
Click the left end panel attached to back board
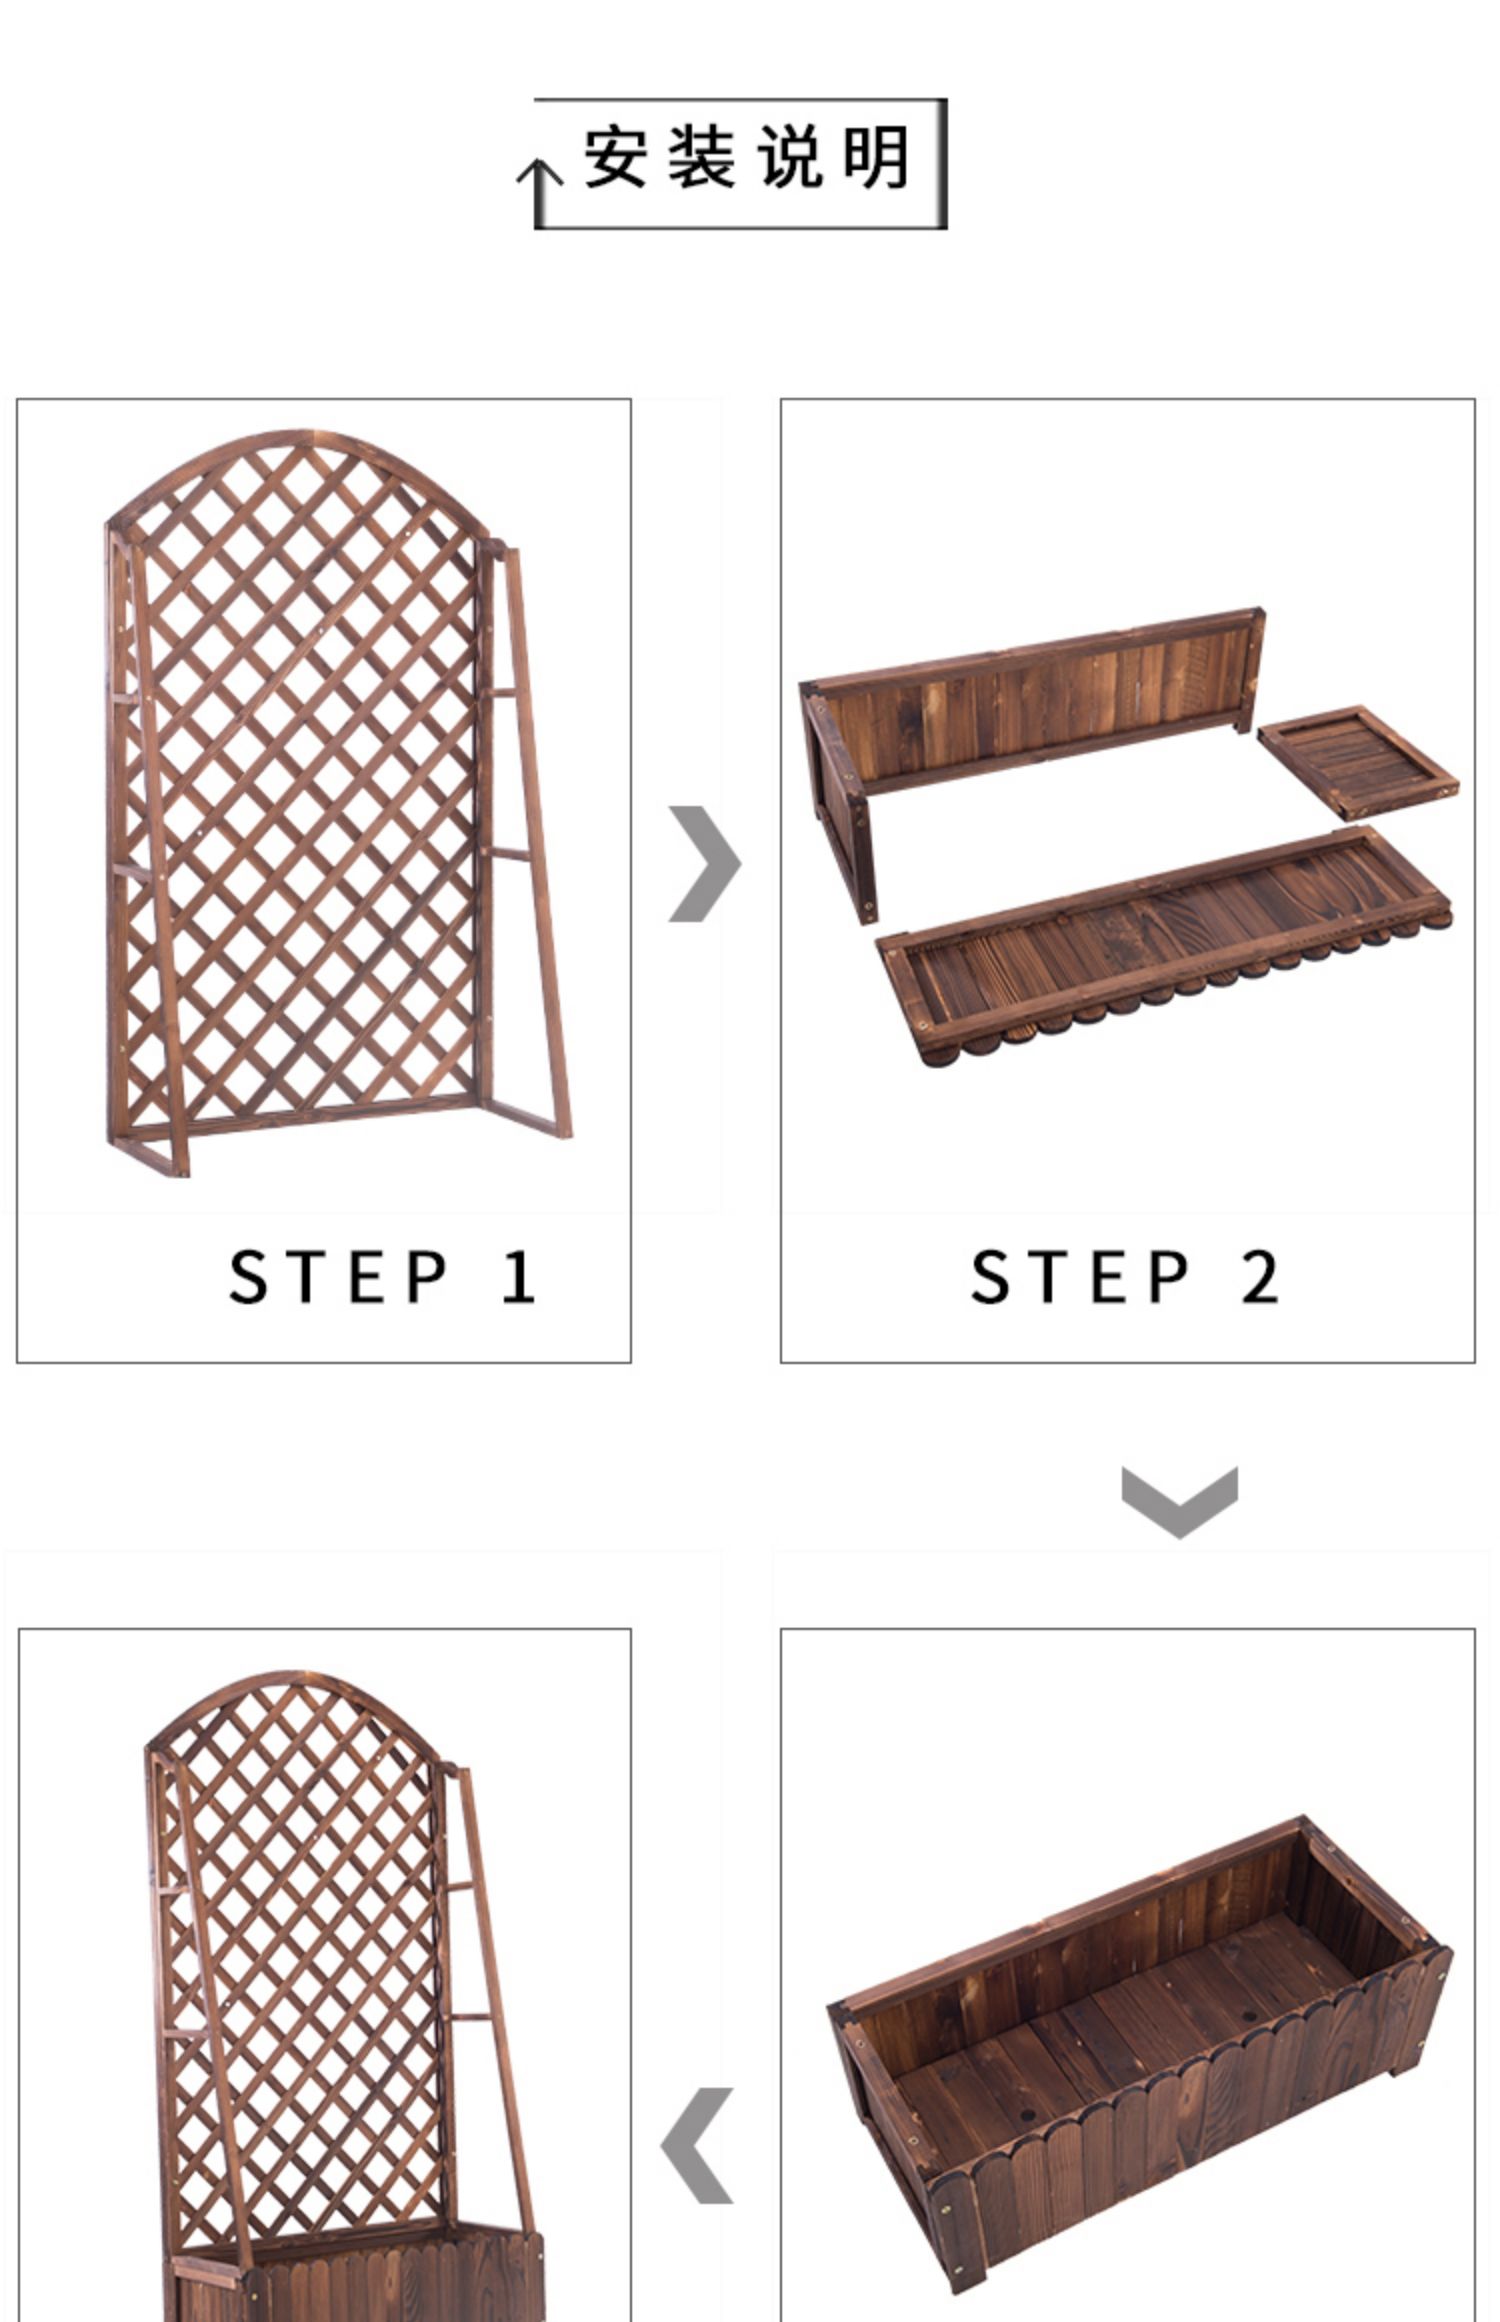pos(838,800)
